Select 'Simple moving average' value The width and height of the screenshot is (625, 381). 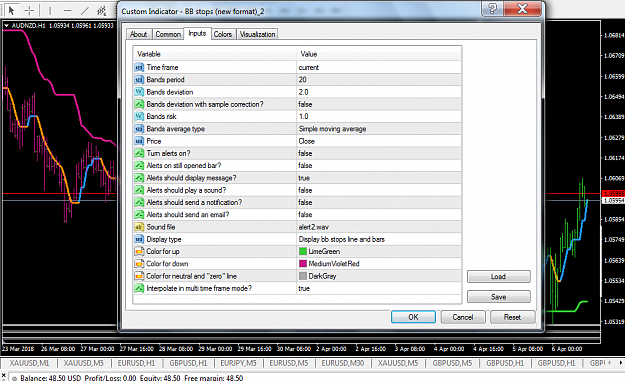pos(332,129)
